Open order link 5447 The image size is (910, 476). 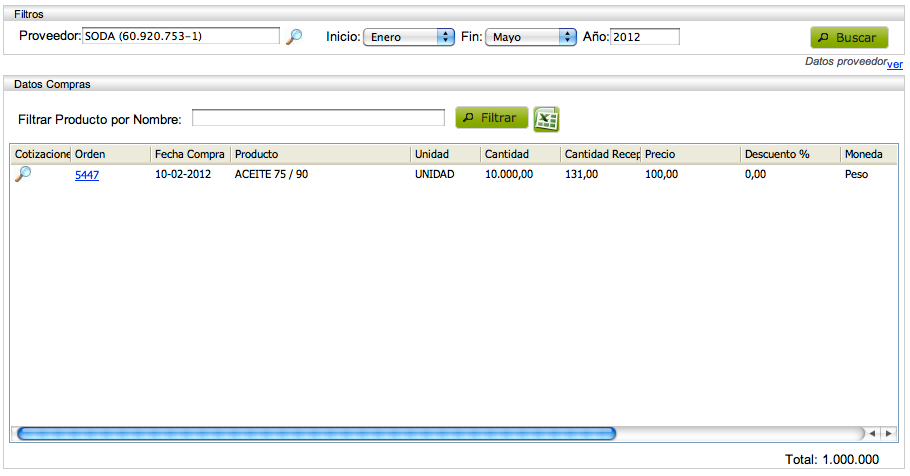click(87, 175)
